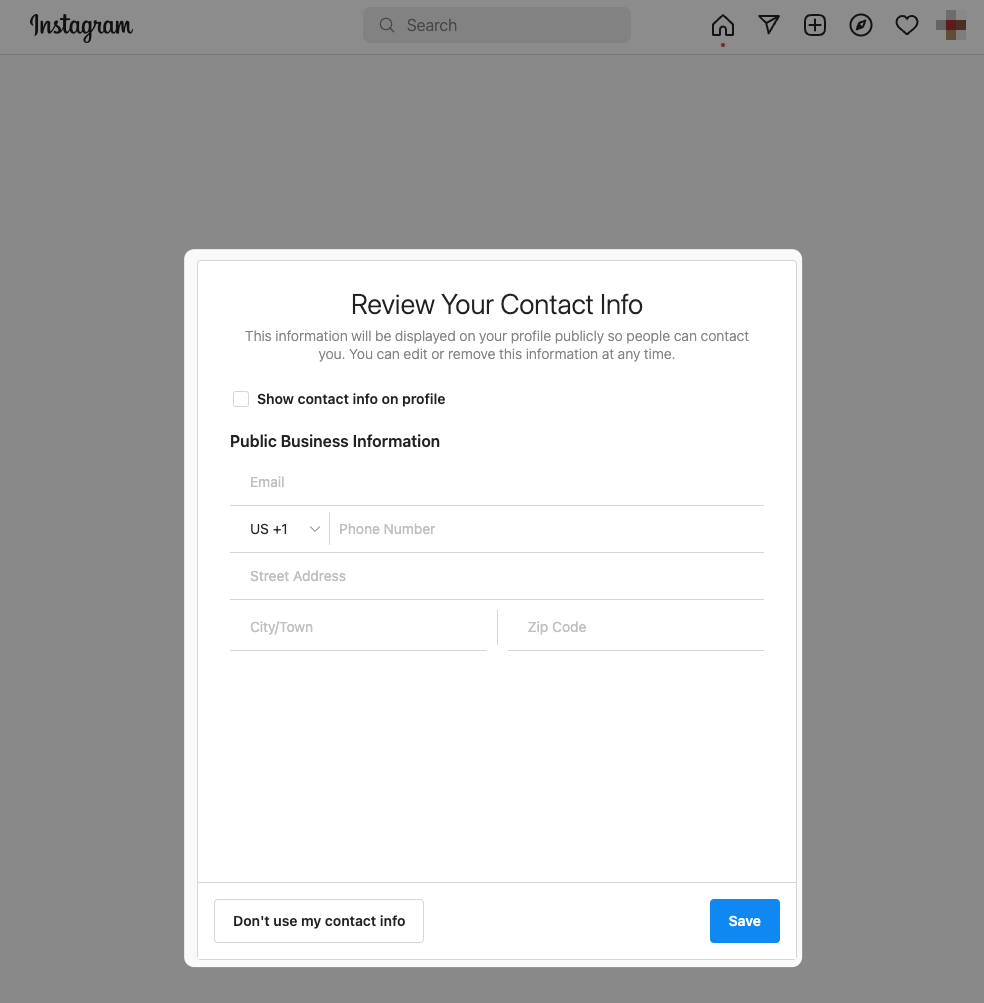Create a new post using the plus icon
984x1003 pixels.
[x=814, y=25]
